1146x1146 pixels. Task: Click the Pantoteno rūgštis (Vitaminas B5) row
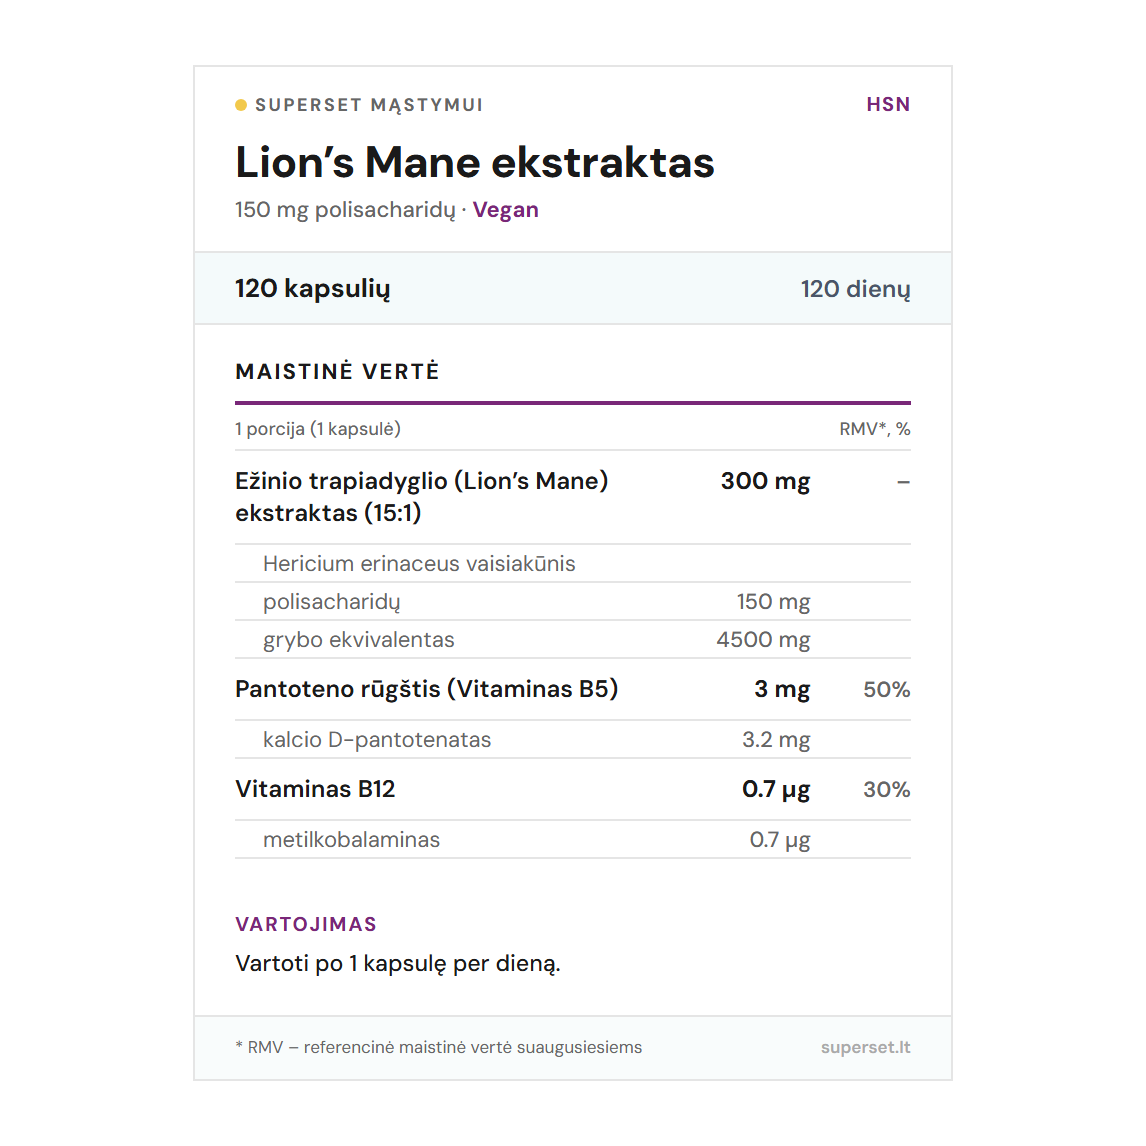pyautogui.click(x=426, y=689)
